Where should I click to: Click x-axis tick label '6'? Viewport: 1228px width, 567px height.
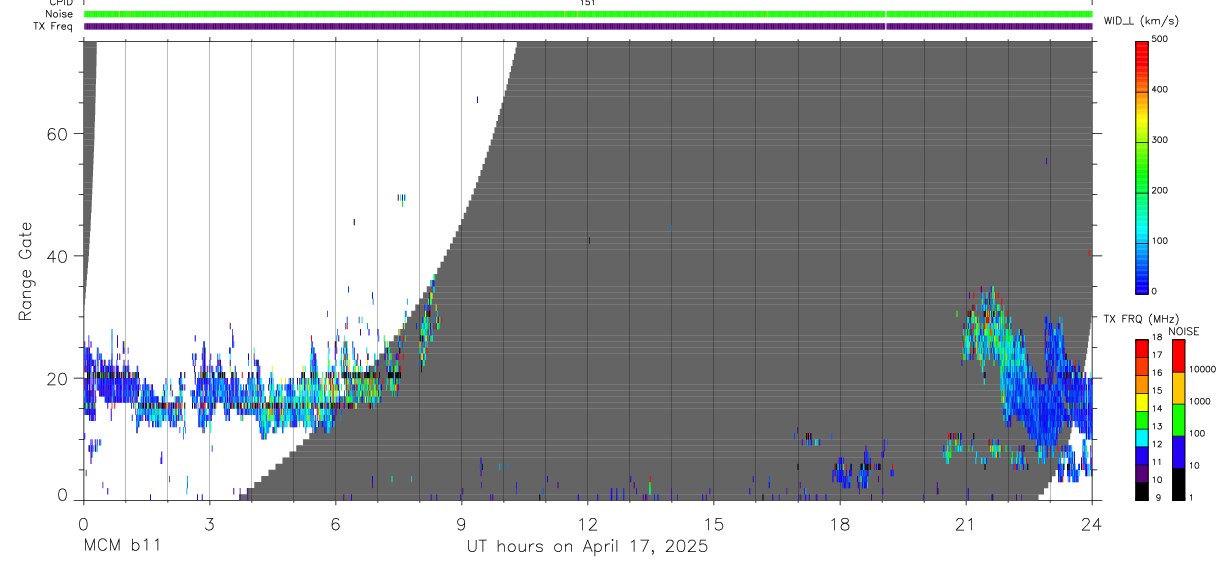click(335, 524)
